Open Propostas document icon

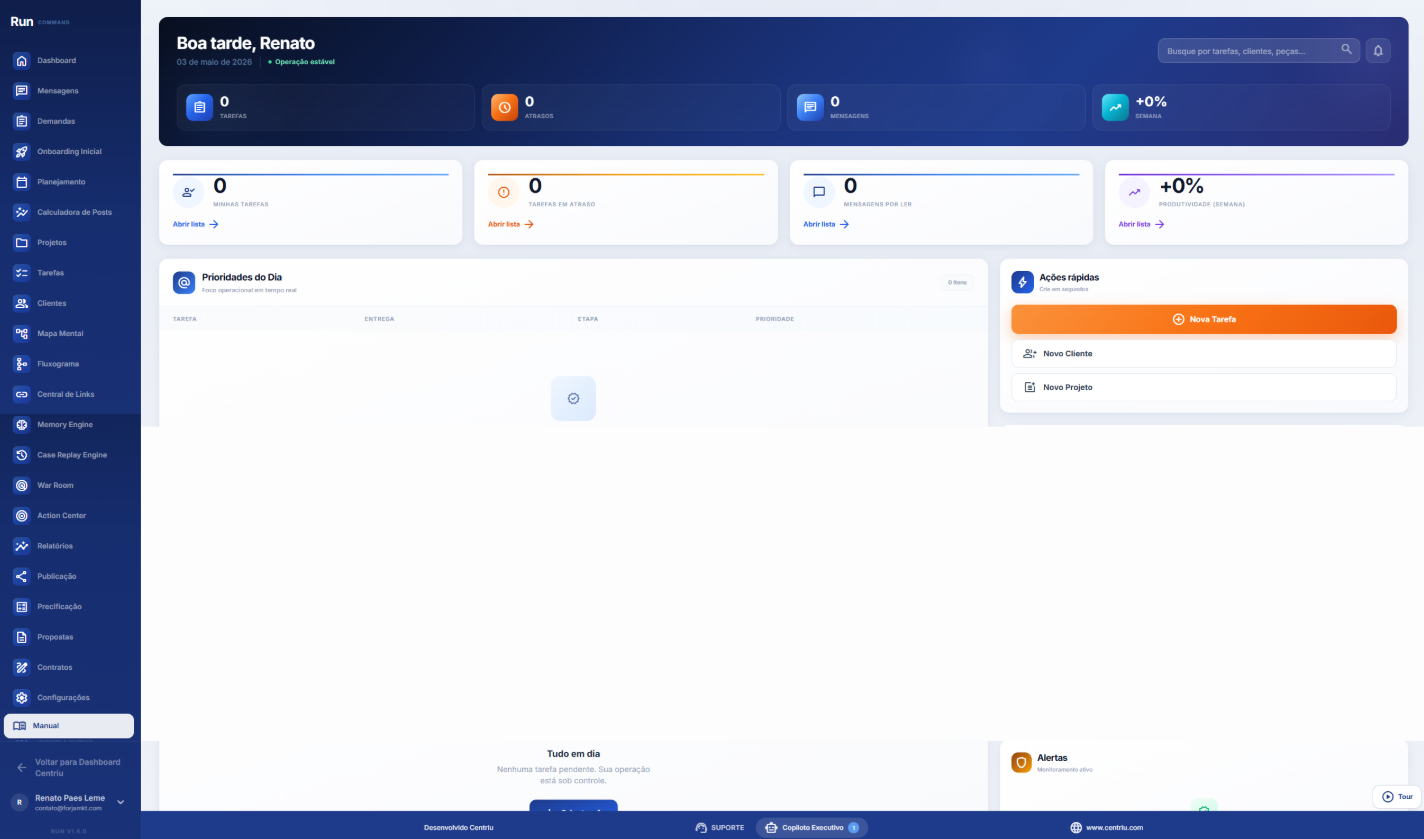click(21, 637)
